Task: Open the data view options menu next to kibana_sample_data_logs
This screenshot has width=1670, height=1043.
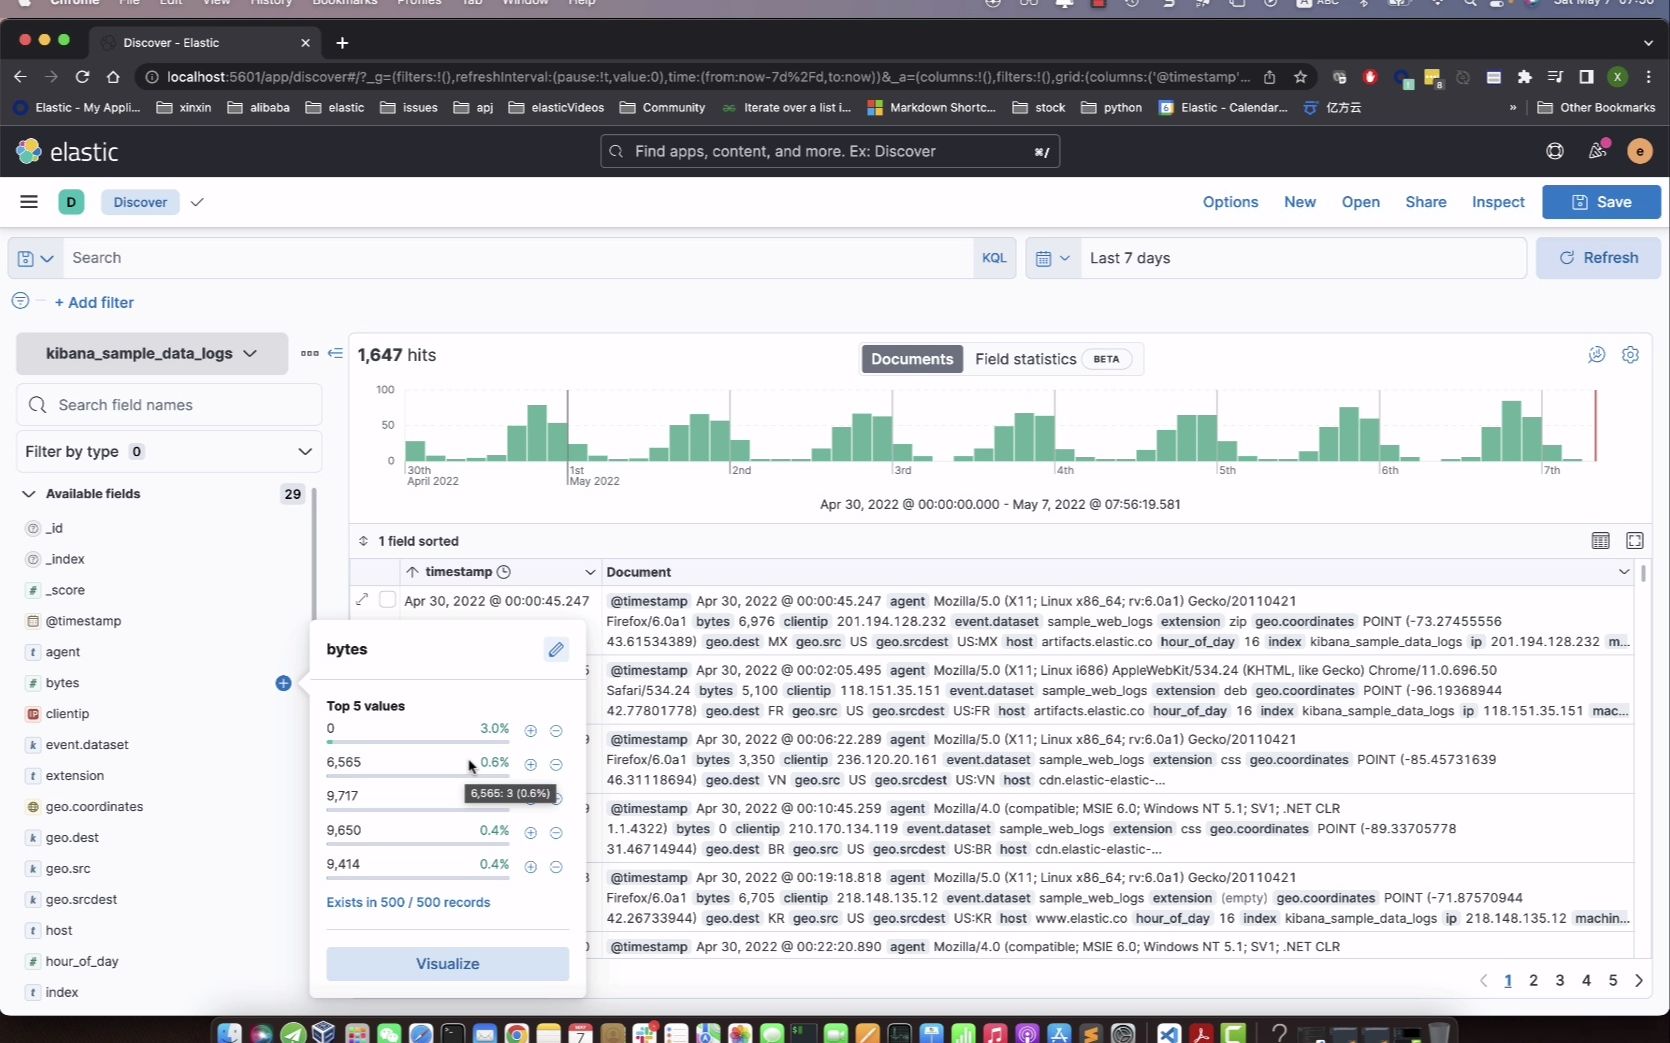Action: (x=310, y=353)
